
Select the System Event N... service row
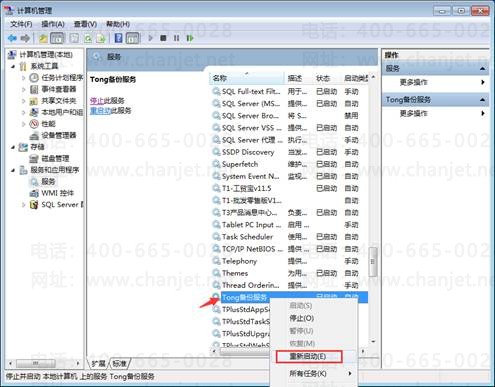[289, 176]
